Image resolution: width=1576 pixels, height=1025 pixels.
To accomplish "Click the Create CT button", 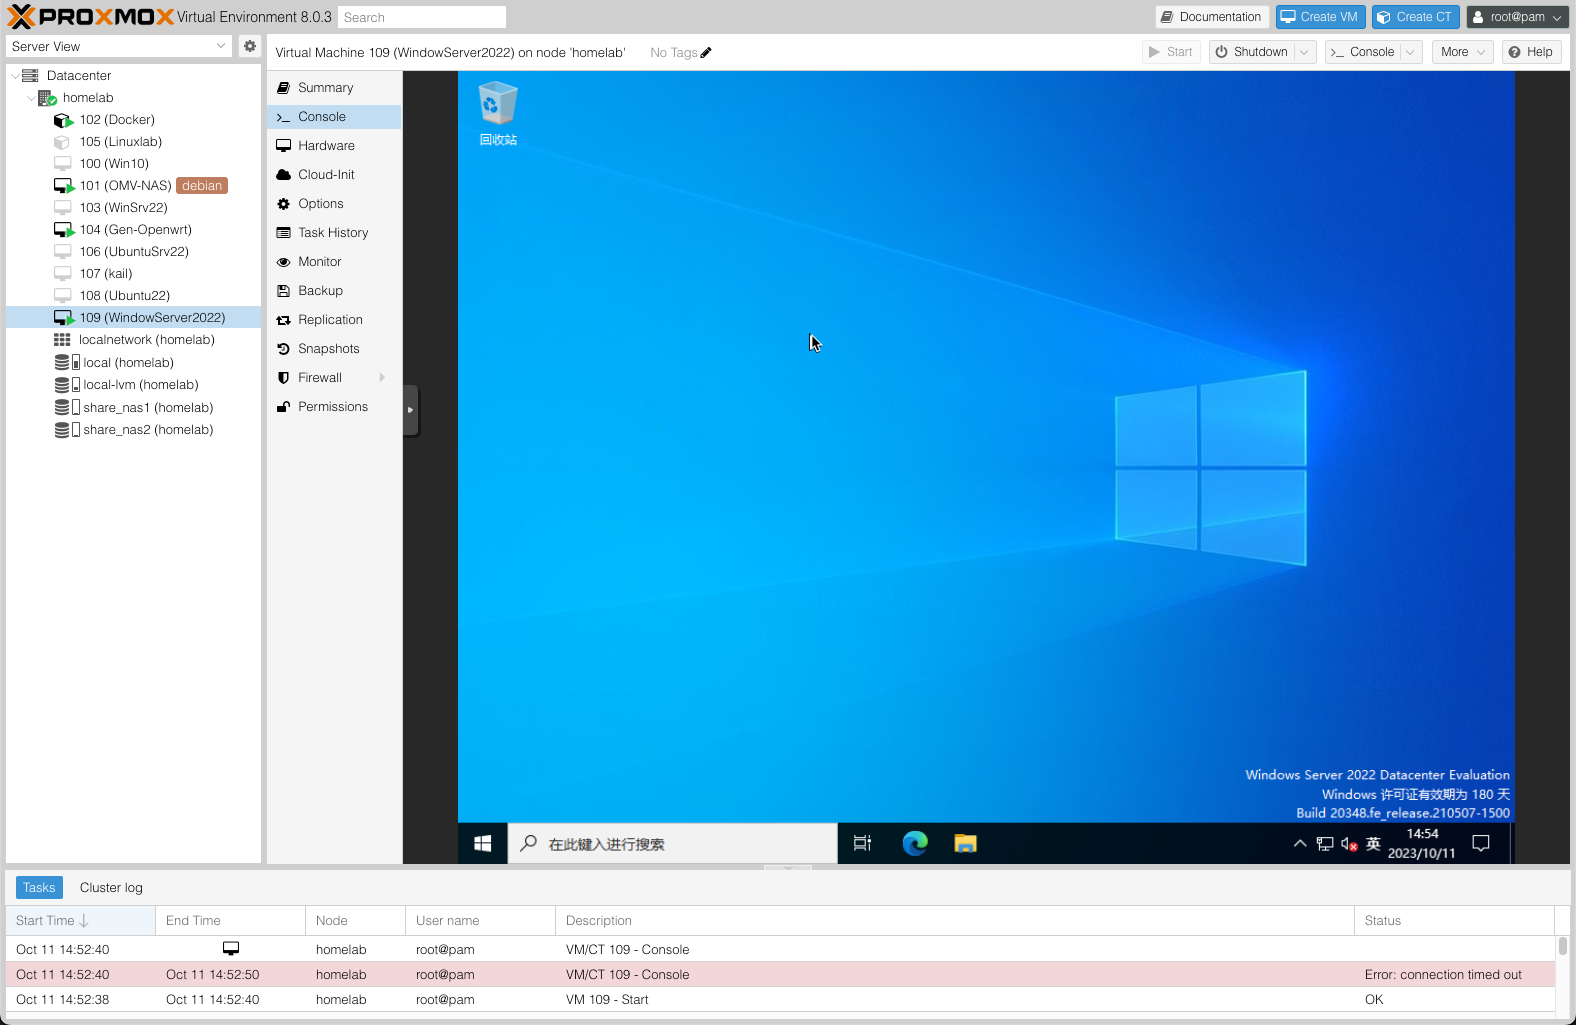I will point(1415,17).
